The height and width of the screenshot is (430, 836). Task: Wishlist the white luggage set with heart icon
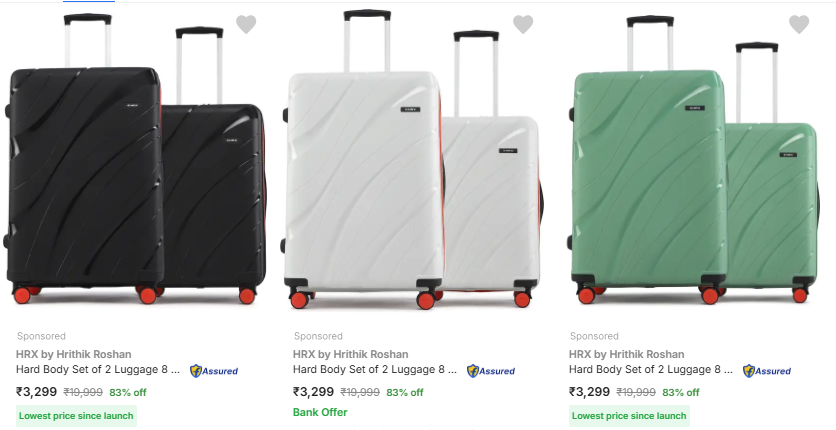pyautogui.click(x=523, y=24)
